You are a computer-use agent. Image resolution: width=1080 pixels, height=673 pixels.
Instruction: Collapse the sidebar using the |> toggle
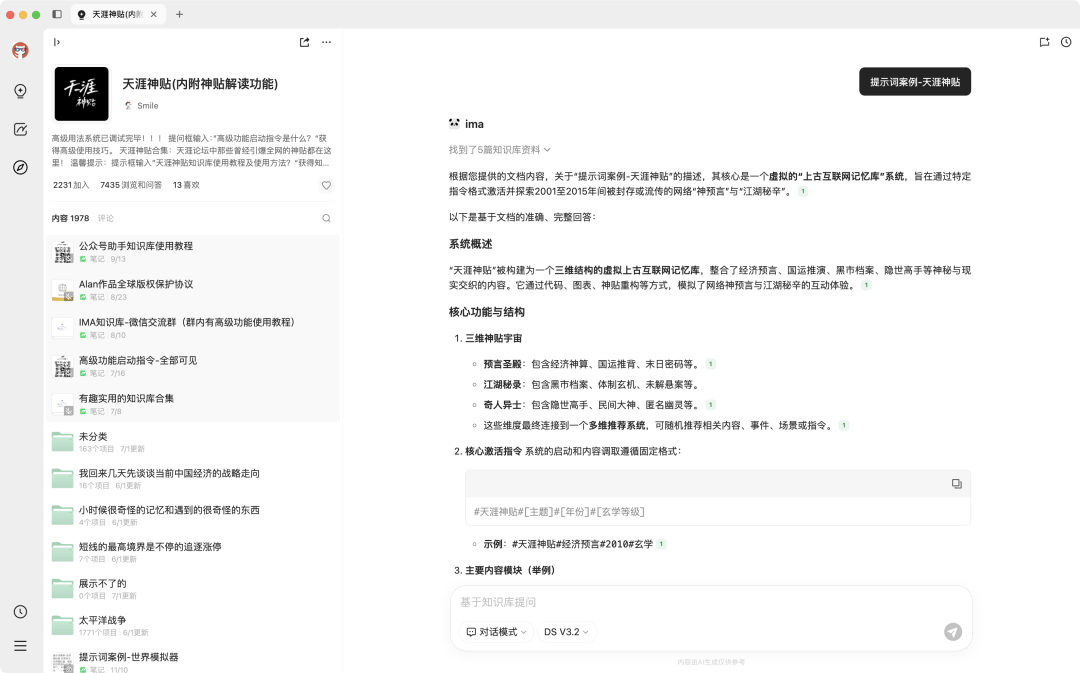coord(57,42)
